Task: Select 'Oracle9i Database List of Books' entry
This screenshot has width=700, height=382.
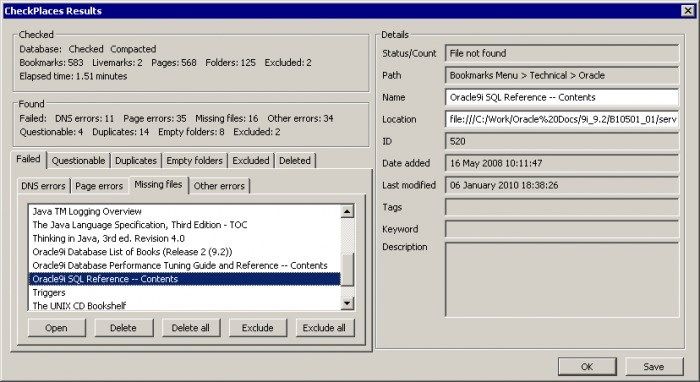Action: pyautogui.click(x=184, y=252)
